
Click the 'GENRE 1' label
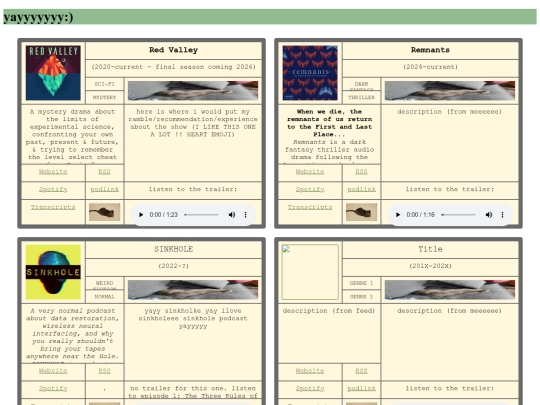tap(361, 283)
